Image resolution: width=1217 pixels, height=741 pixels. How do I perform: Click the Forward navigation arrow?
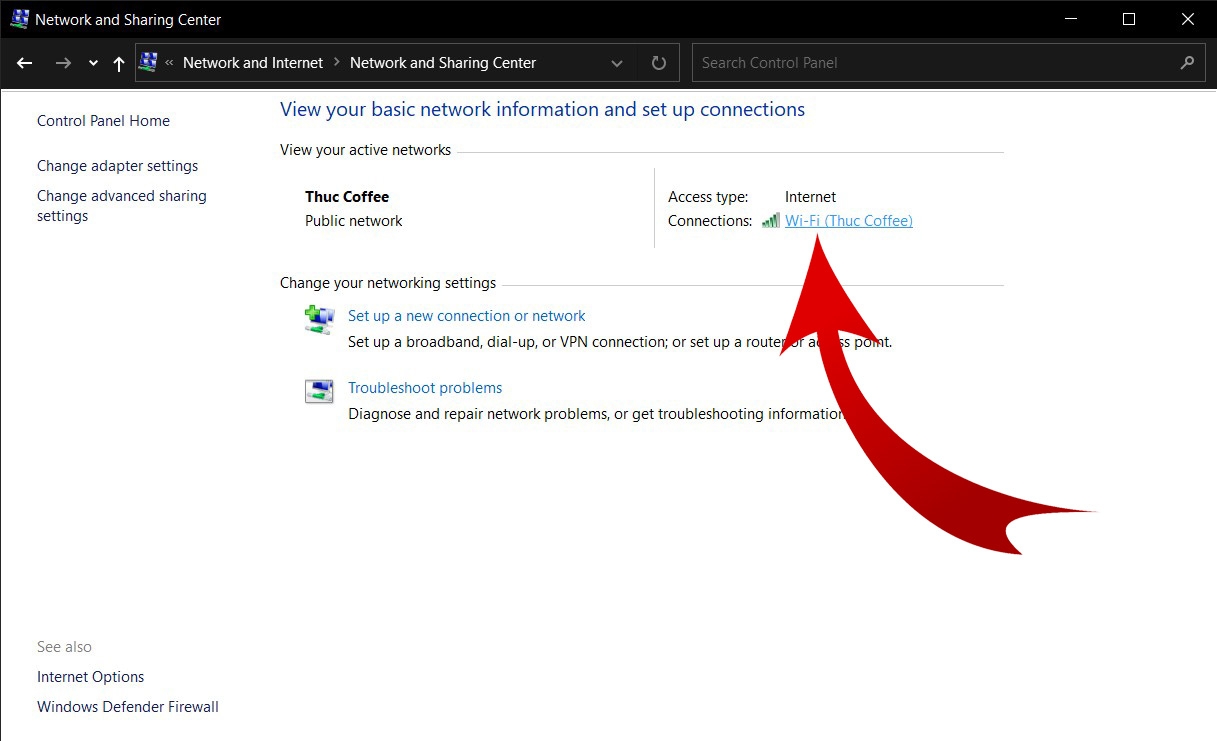[63, 63]
